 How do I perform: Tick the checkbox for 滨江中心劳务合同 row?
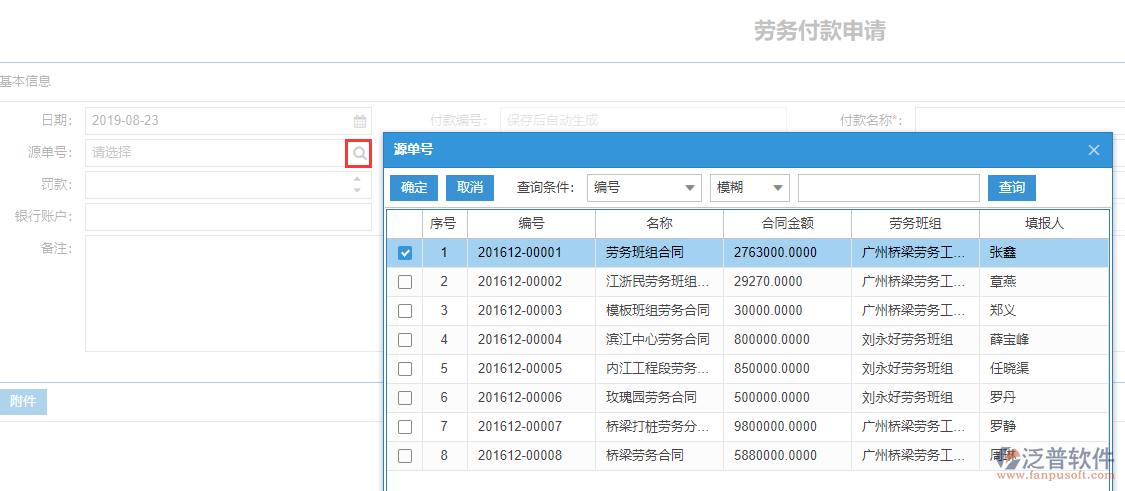click(x=405, y=340)
